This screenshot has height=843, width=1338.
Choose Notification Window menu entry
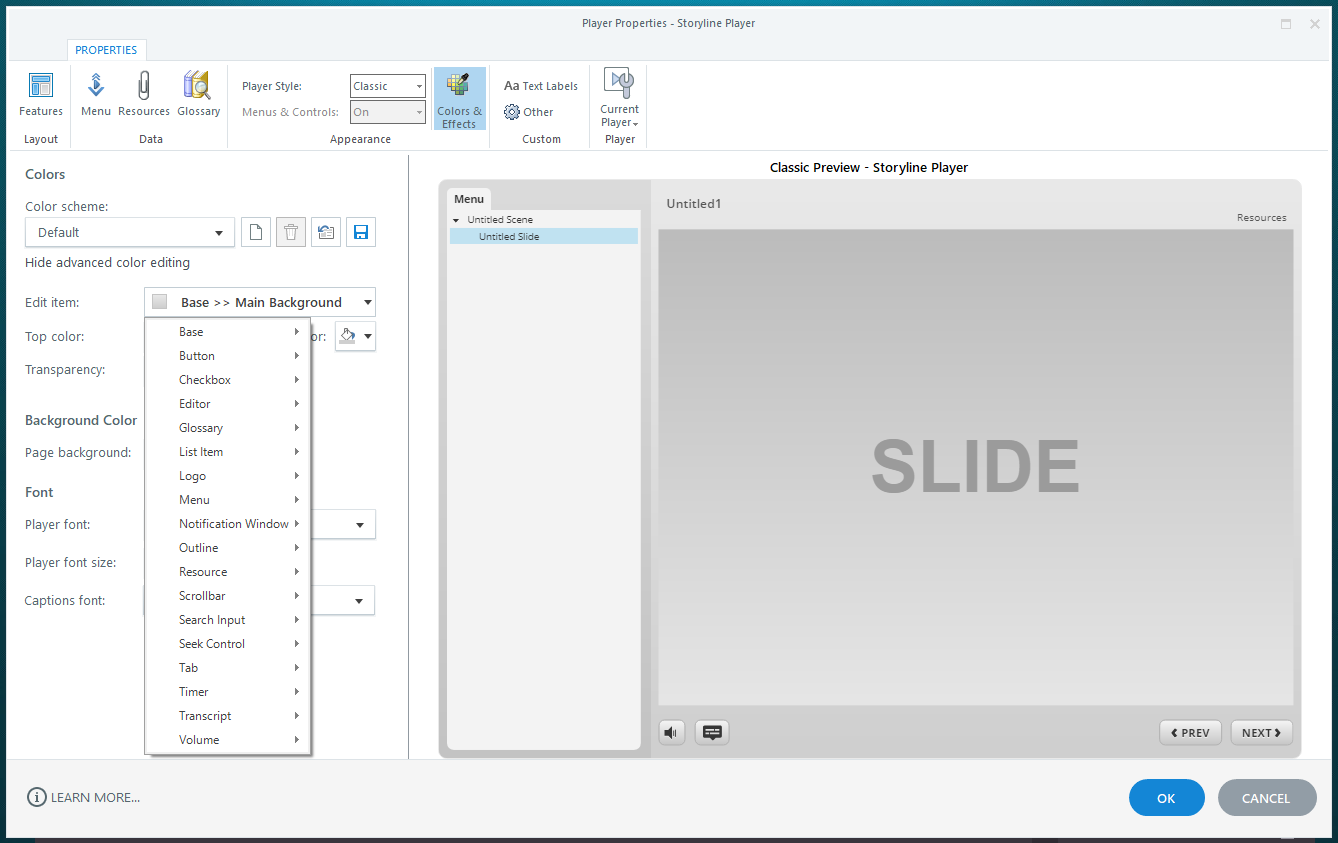coord(234,524)
